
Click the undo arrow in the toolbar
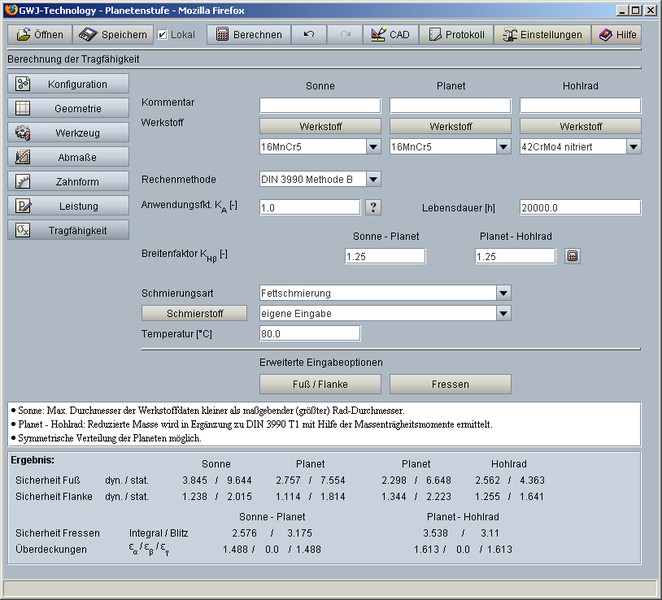click(x=309, y=34)
